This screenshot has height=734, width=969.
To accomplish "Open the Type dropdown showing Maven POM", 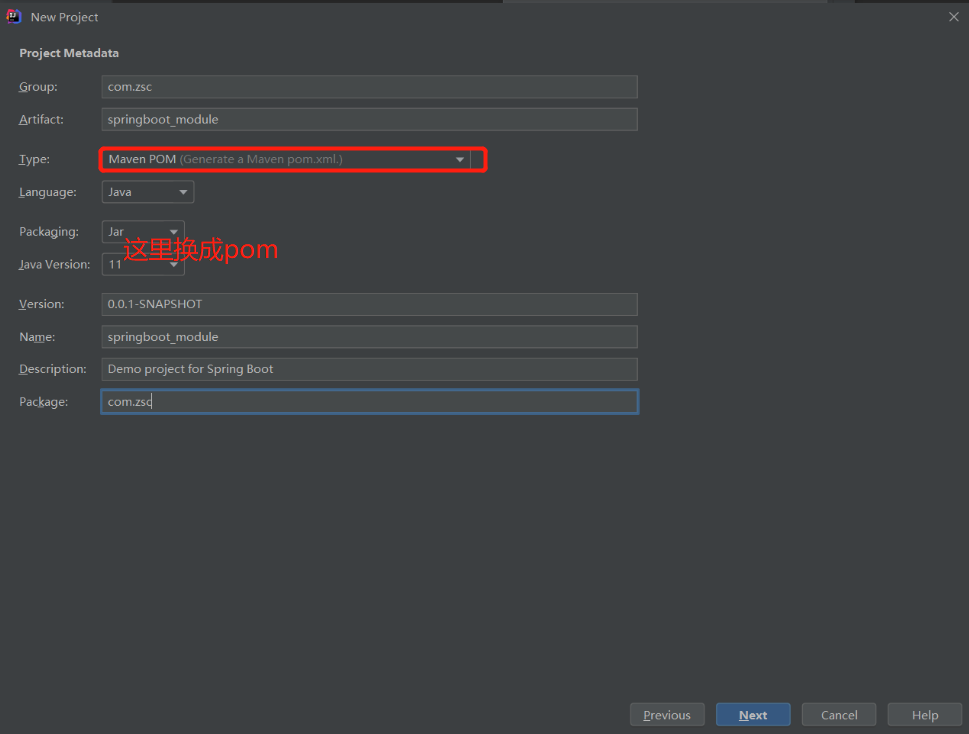I will pyautogui.click(x=286, y=159).
